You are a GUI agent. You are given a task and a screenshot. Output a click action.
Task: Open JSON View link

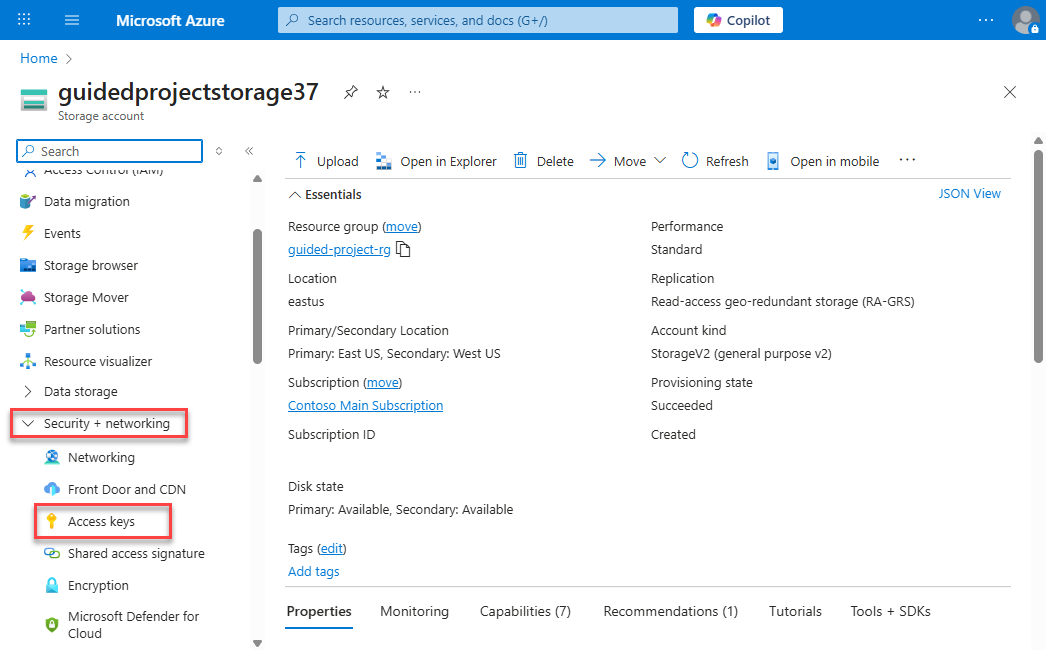tap(969, 194)
